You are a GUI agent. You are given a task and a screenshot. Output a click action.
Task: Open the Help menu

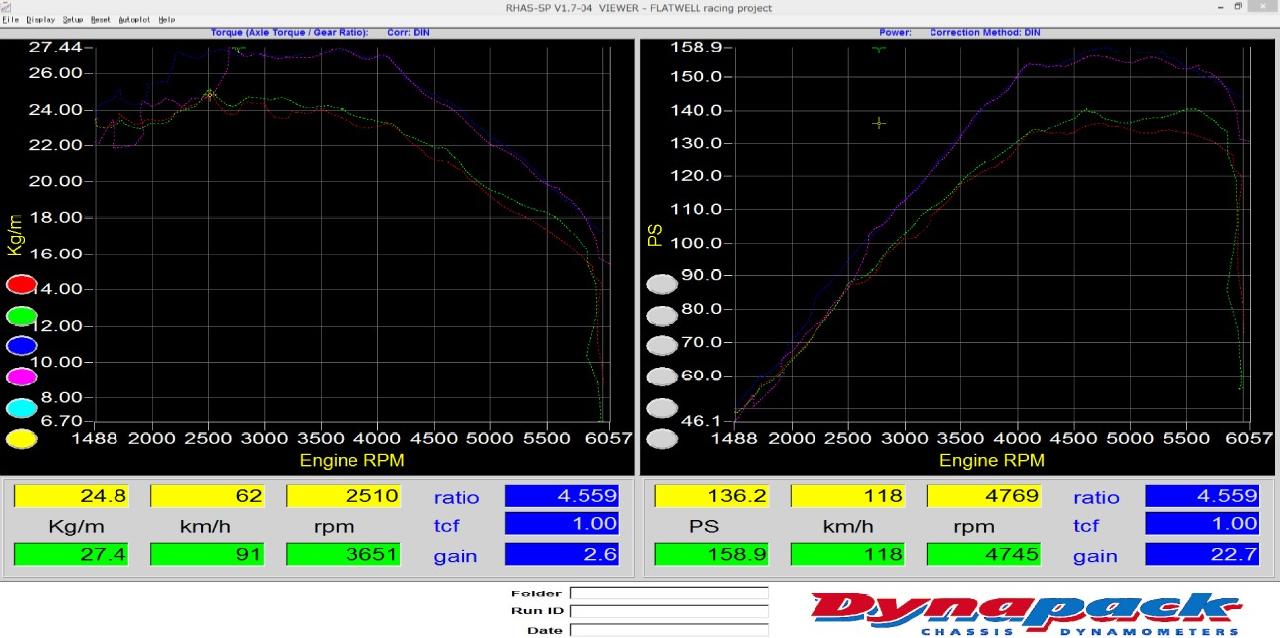click(x=167, y=20)
